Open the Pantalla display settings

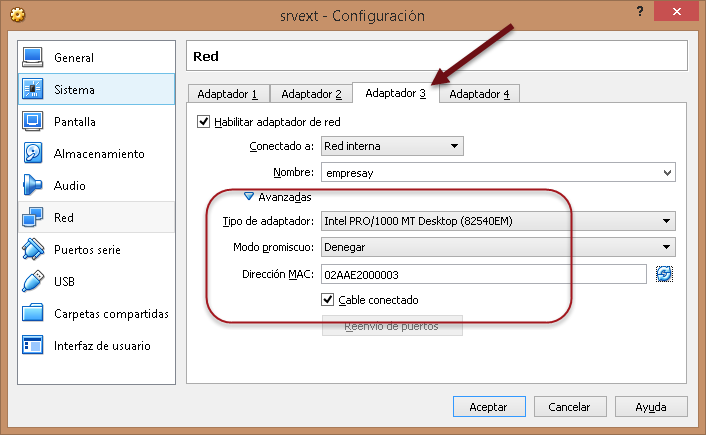pos(74,122)
